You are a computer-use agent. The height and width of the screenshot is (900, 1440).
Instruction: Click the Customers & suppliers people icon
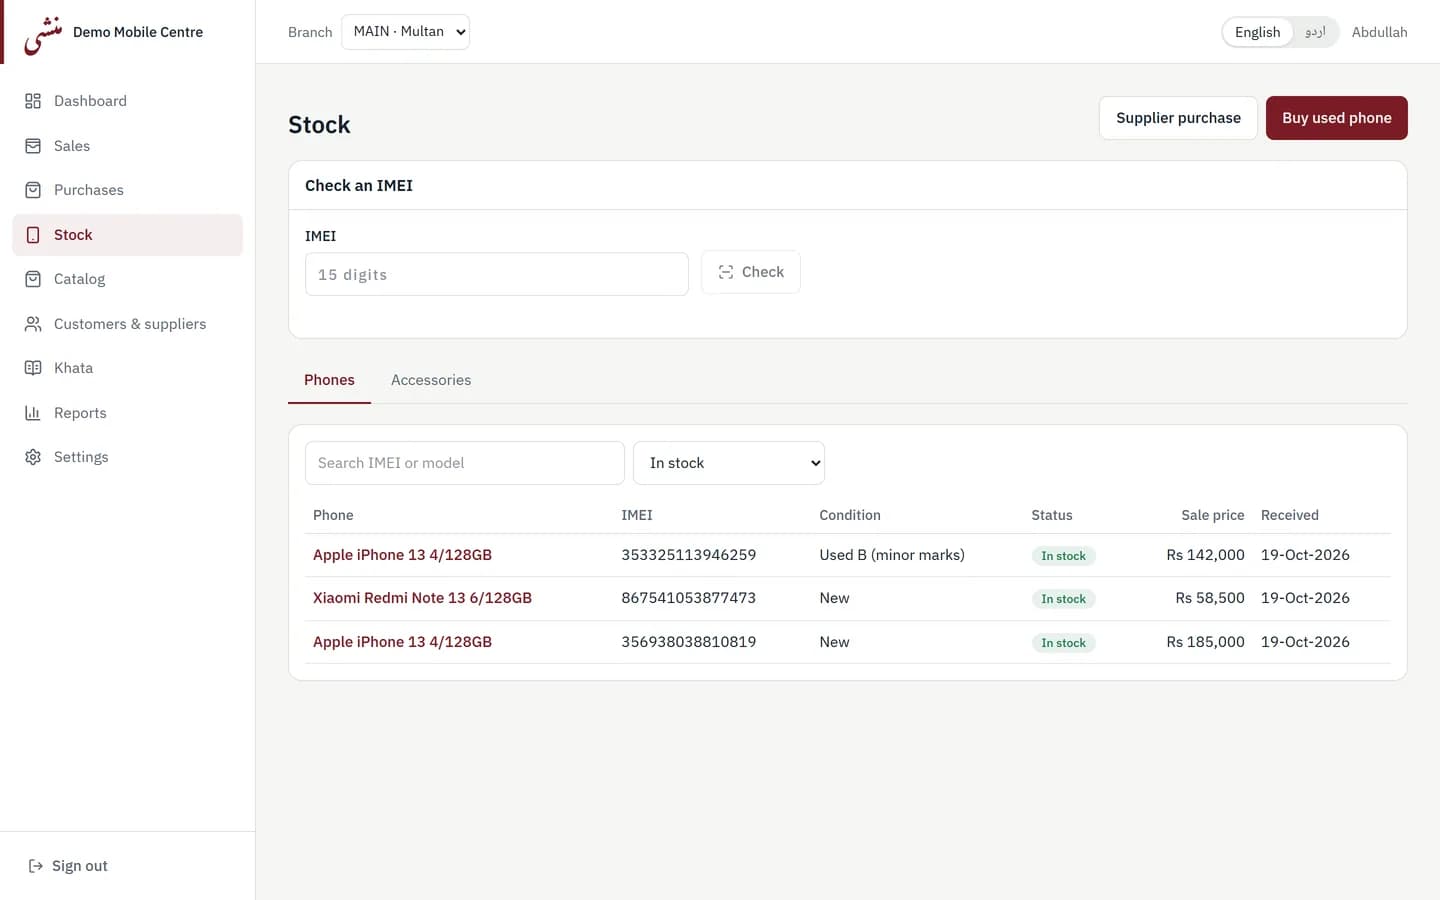point(33,324)
